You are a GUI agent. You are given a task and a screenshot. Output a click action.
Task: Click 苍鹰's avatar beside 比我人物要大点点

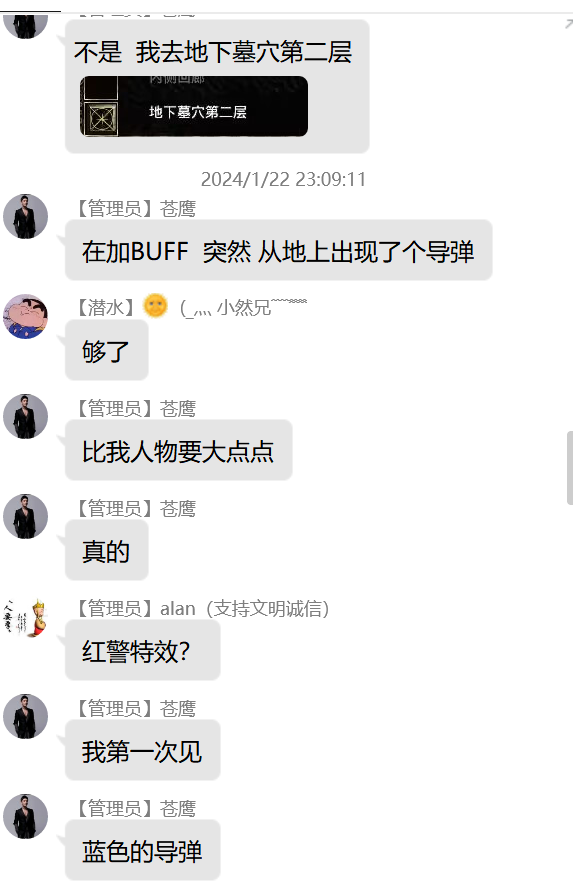click(x=25, y=417)
